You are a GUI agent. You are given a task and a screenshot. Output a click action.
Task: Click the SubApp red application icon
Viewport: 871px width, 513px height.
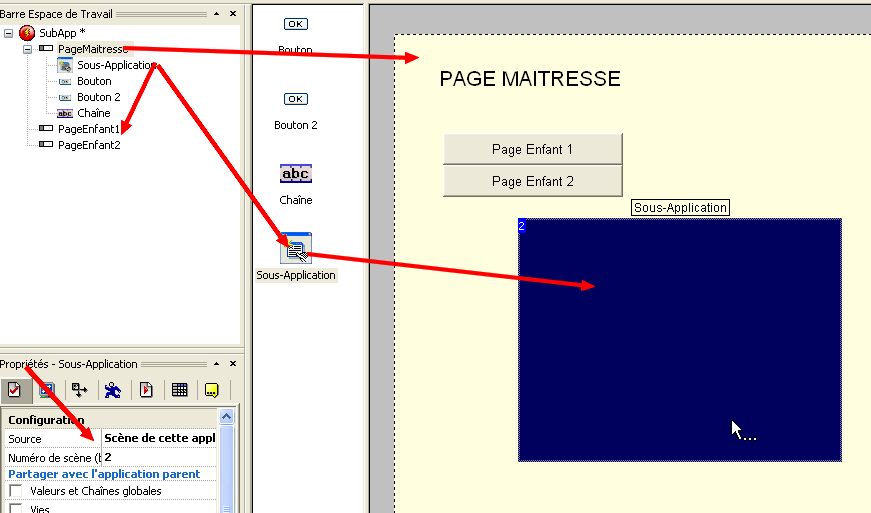[27, 33]
